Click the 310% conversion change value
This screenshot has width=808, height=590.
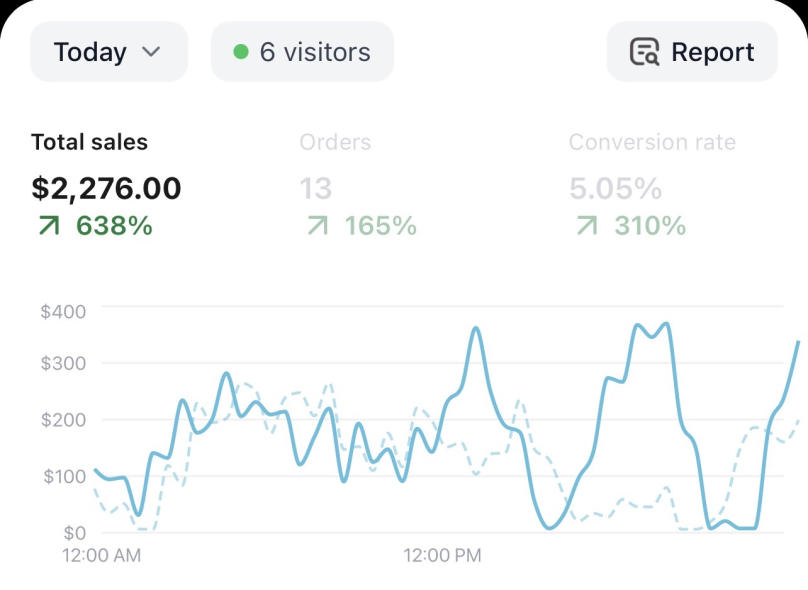(650, 226)
